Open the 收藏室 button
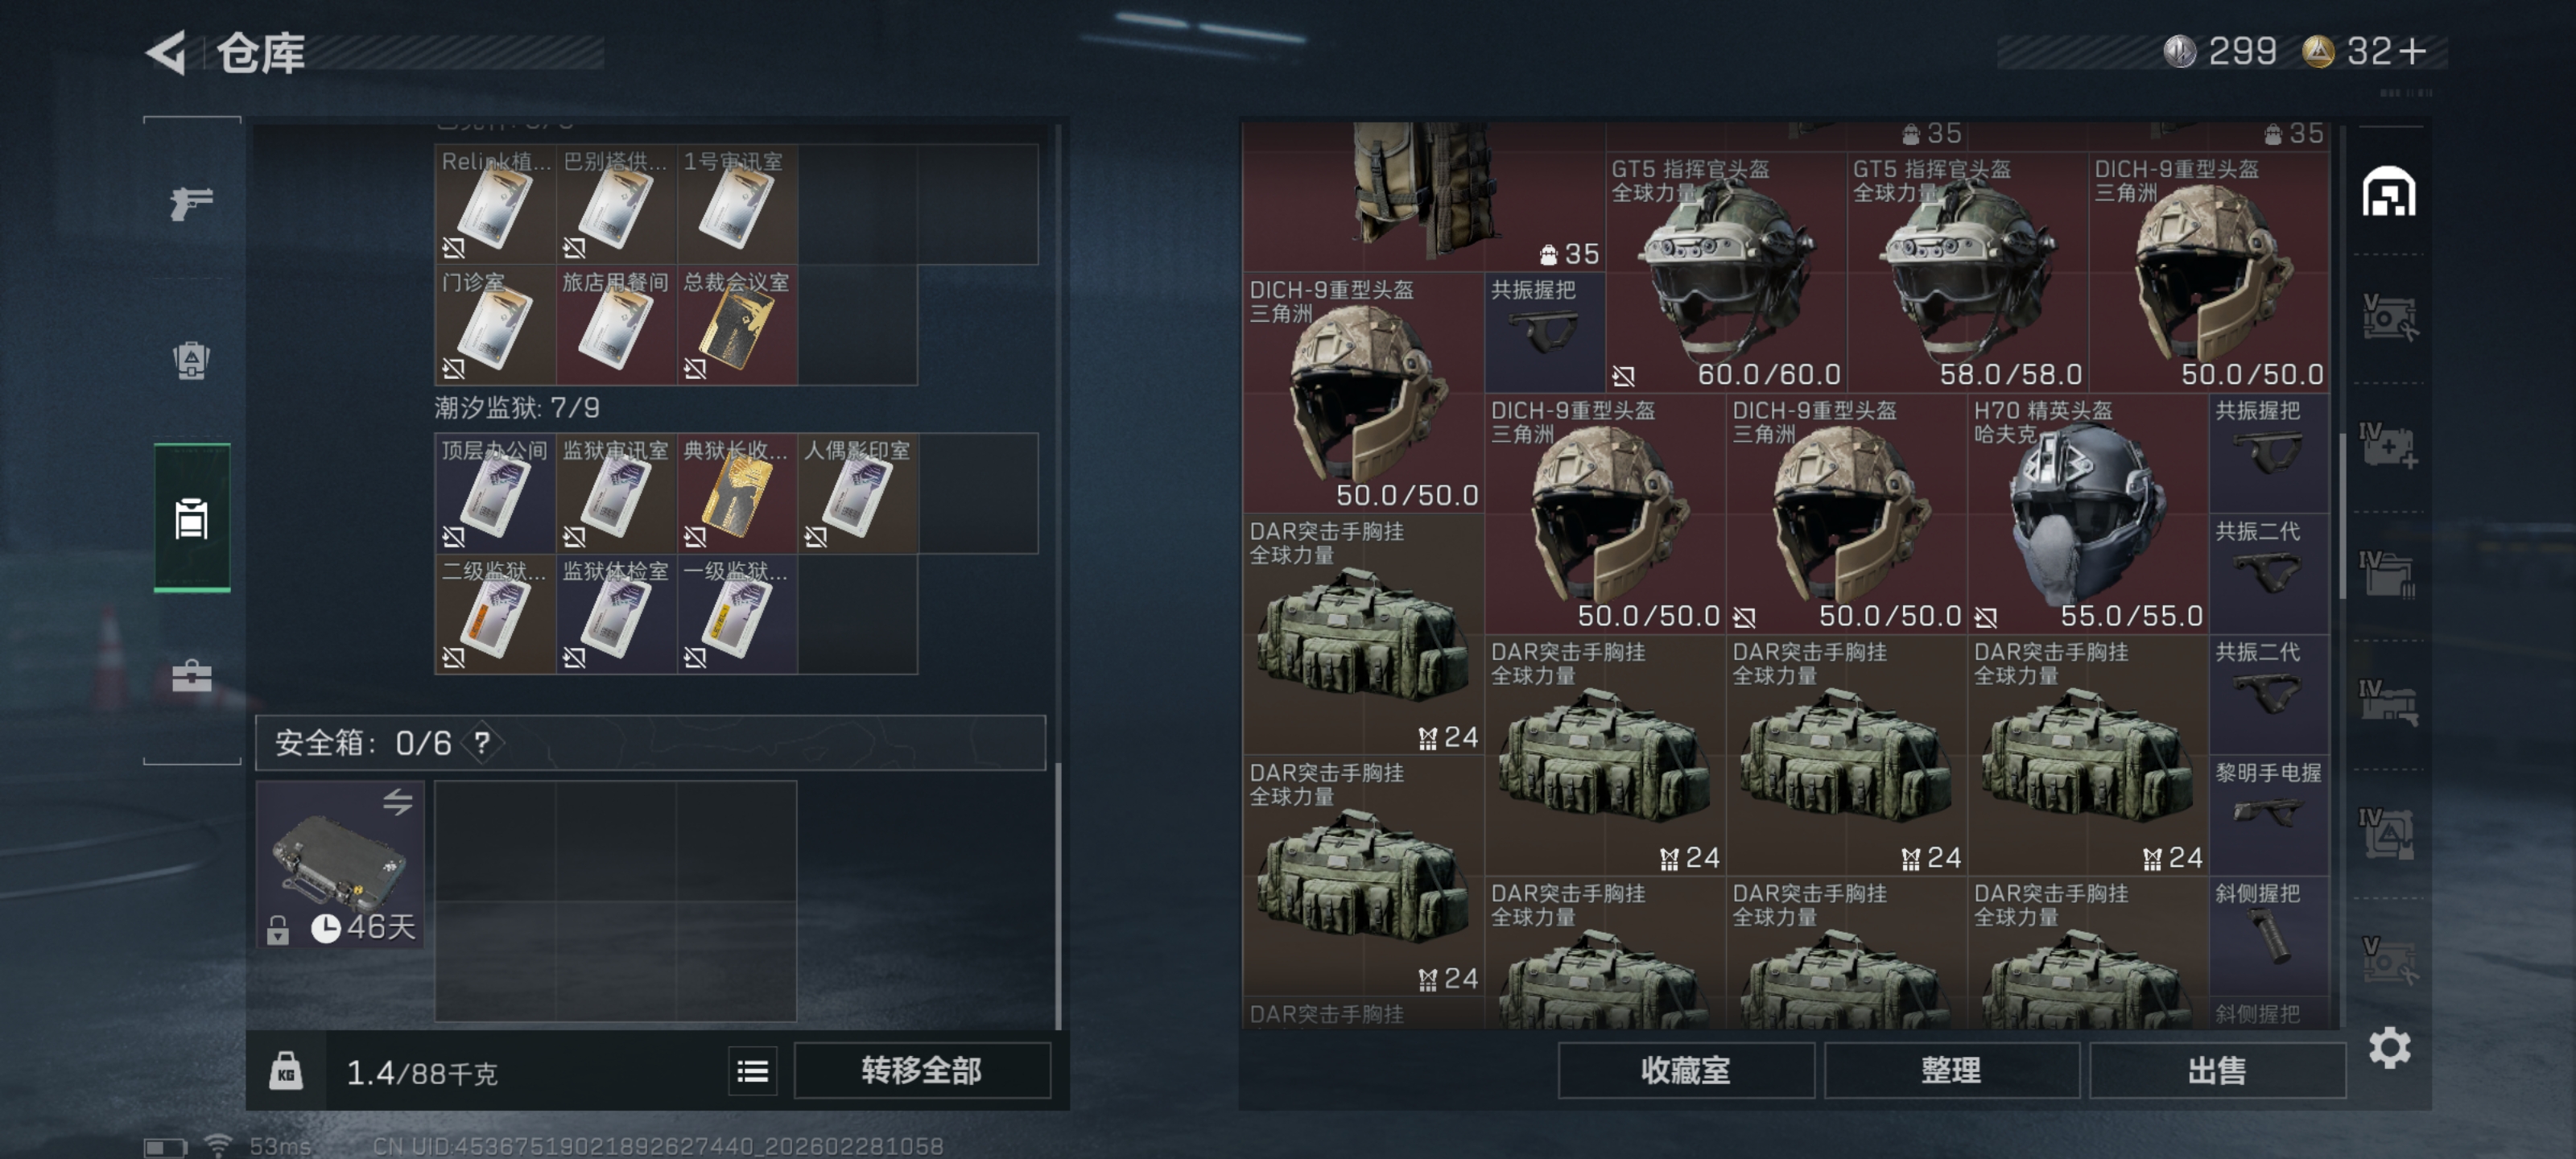2576x1159 pixels. [1685, 1070]
